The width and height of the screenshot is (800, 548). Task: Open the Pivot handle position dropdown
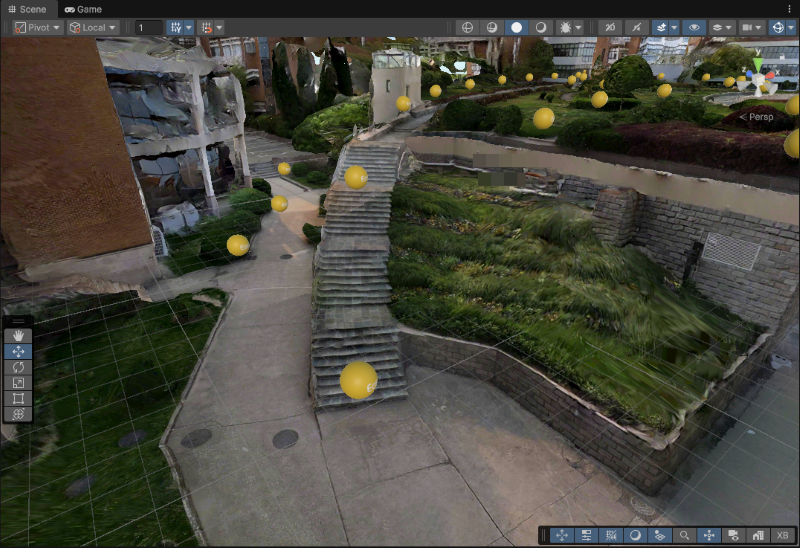tap(37, 27)
